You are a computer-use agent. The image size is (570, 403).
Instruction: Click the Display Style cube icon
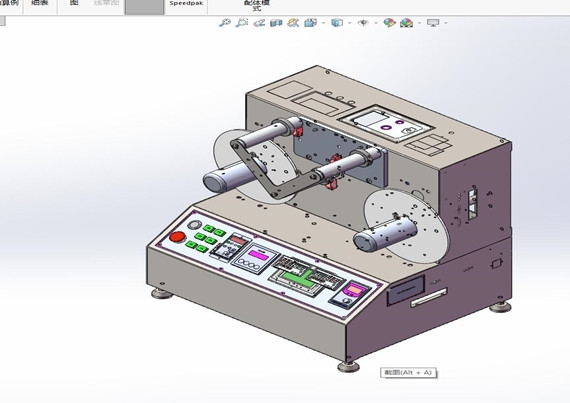pos(337,23)
